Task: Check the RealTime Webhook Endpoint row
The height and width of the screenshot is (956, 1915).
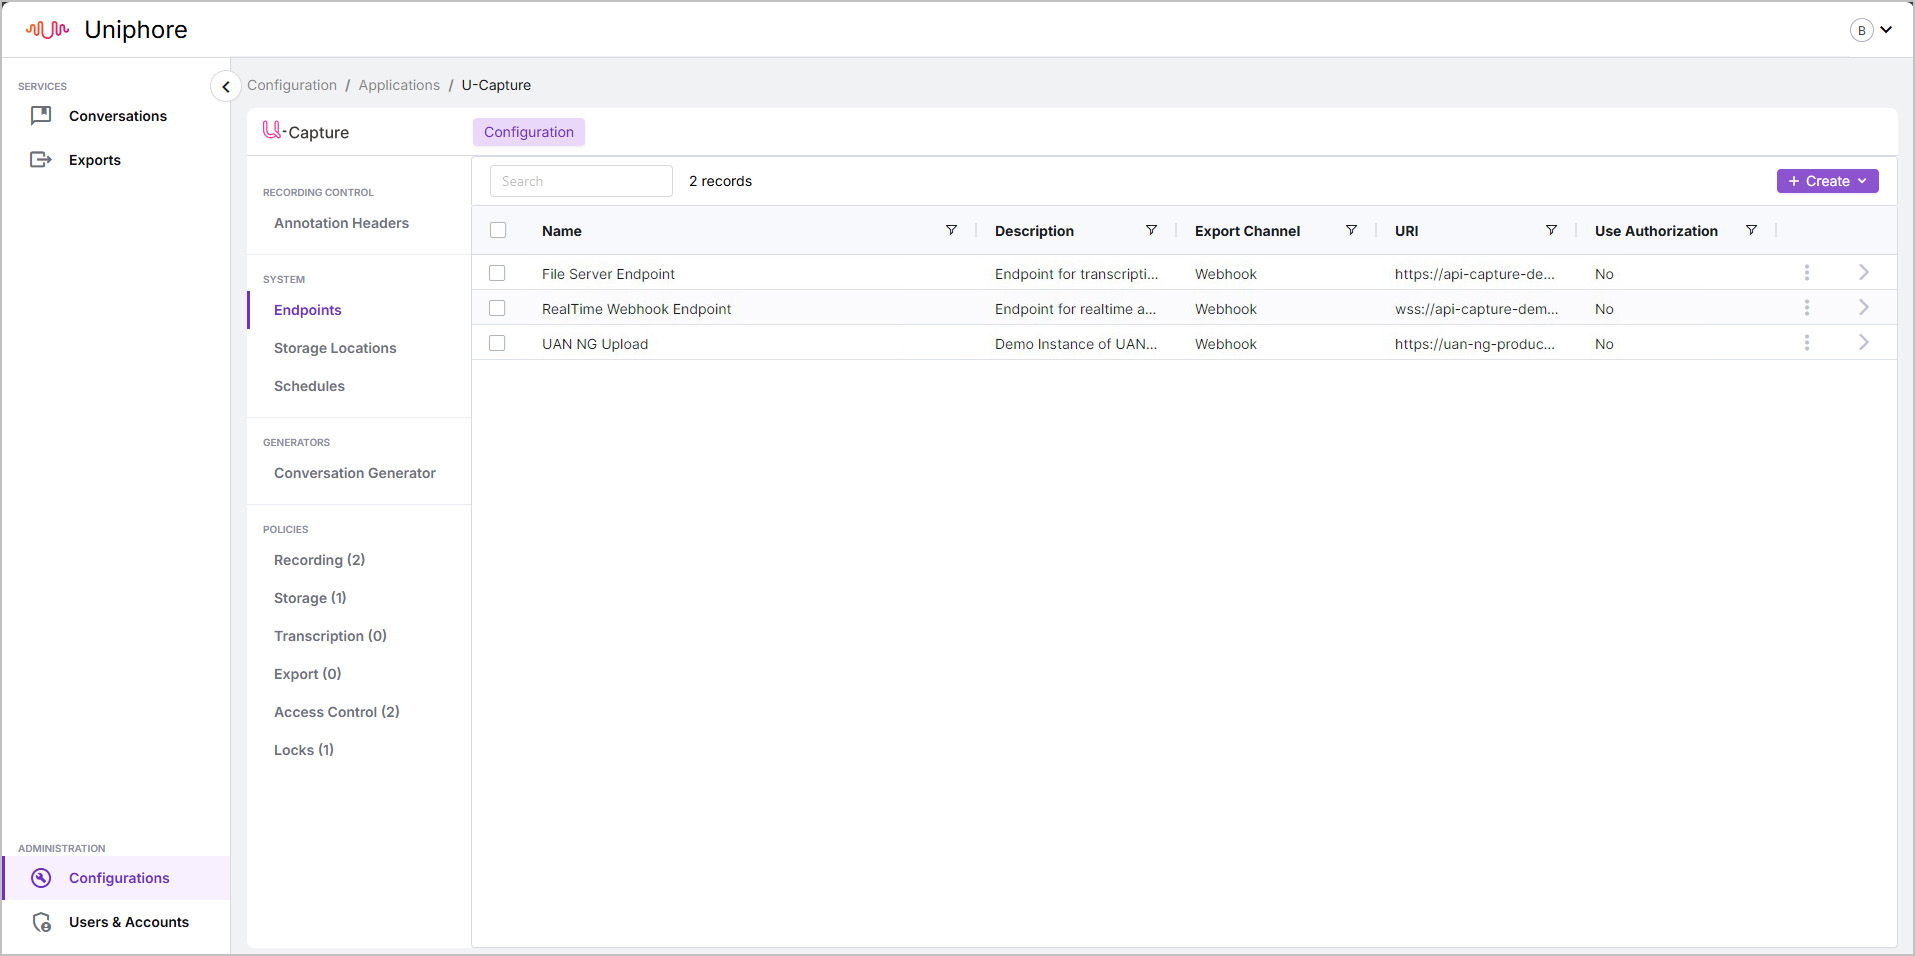Action: (x=497, y=308)
